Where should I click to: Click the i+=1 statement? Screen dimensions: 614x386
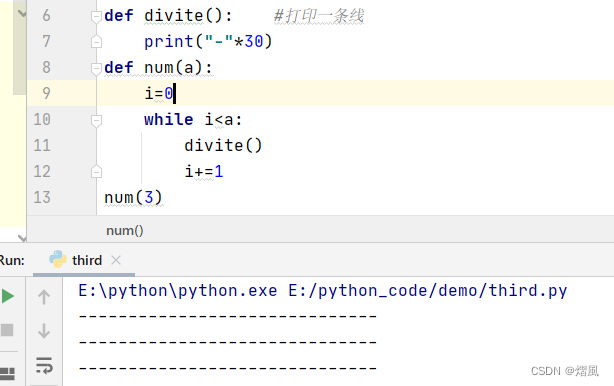coord(204,171)
